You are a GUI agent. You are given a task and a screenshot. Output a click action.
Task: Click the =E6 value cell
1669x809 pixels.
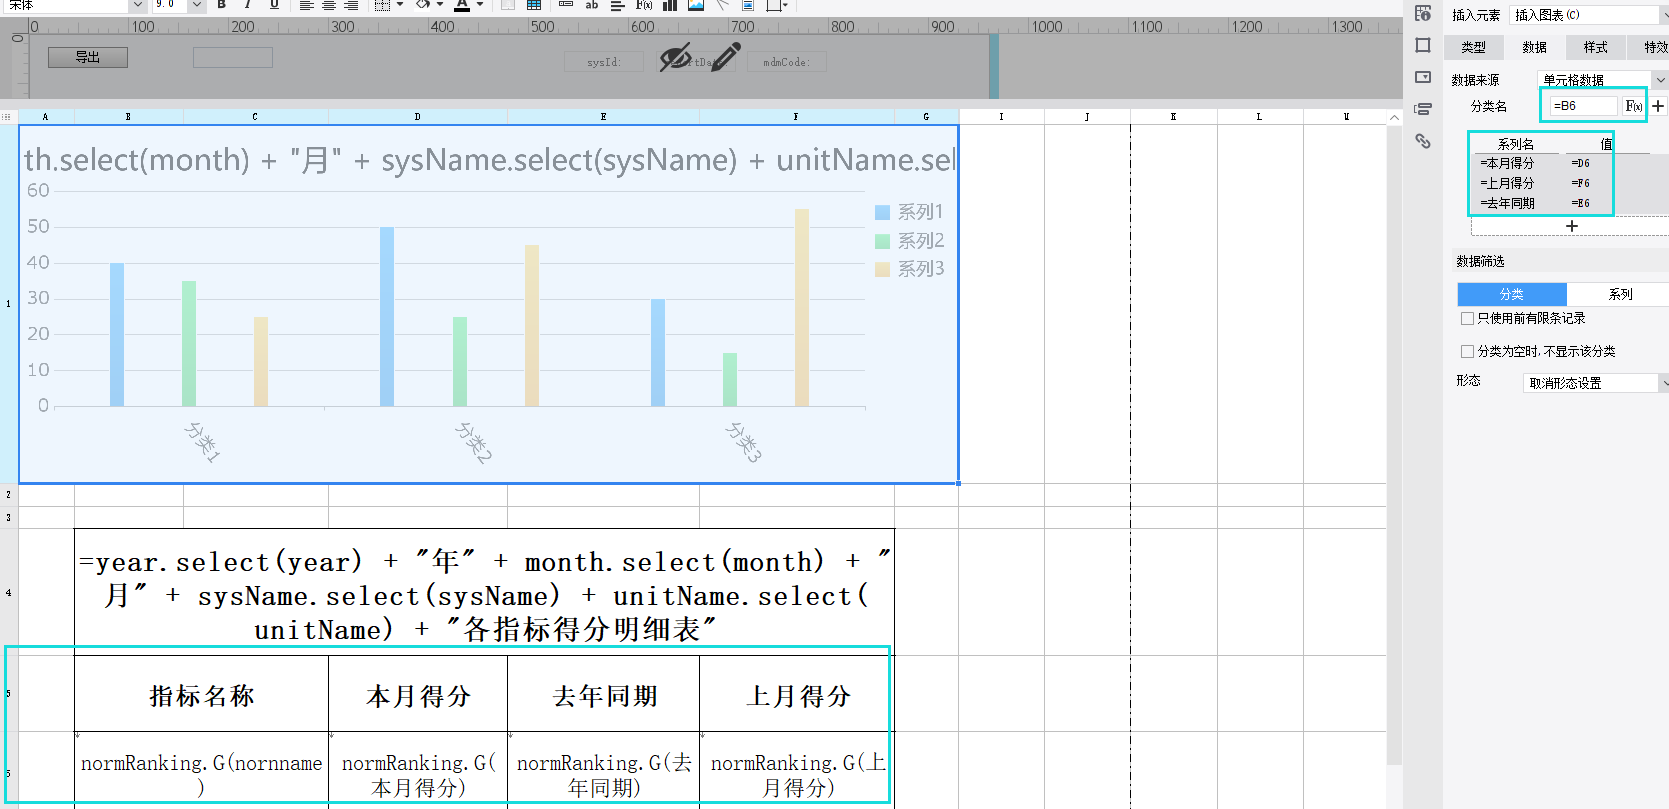tap(1581, 203)
